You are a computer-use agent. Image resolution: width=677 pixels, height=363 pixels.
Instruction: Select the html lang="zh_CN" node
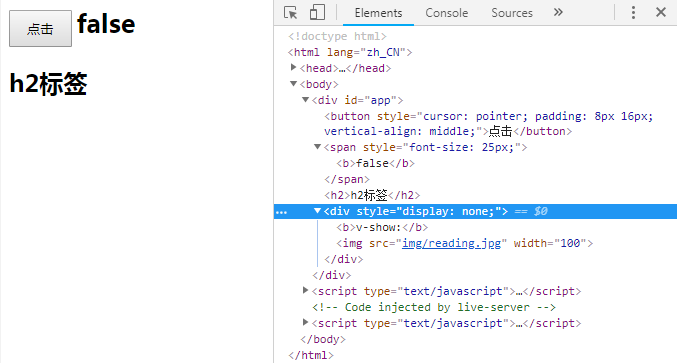(x=350, y=52)
